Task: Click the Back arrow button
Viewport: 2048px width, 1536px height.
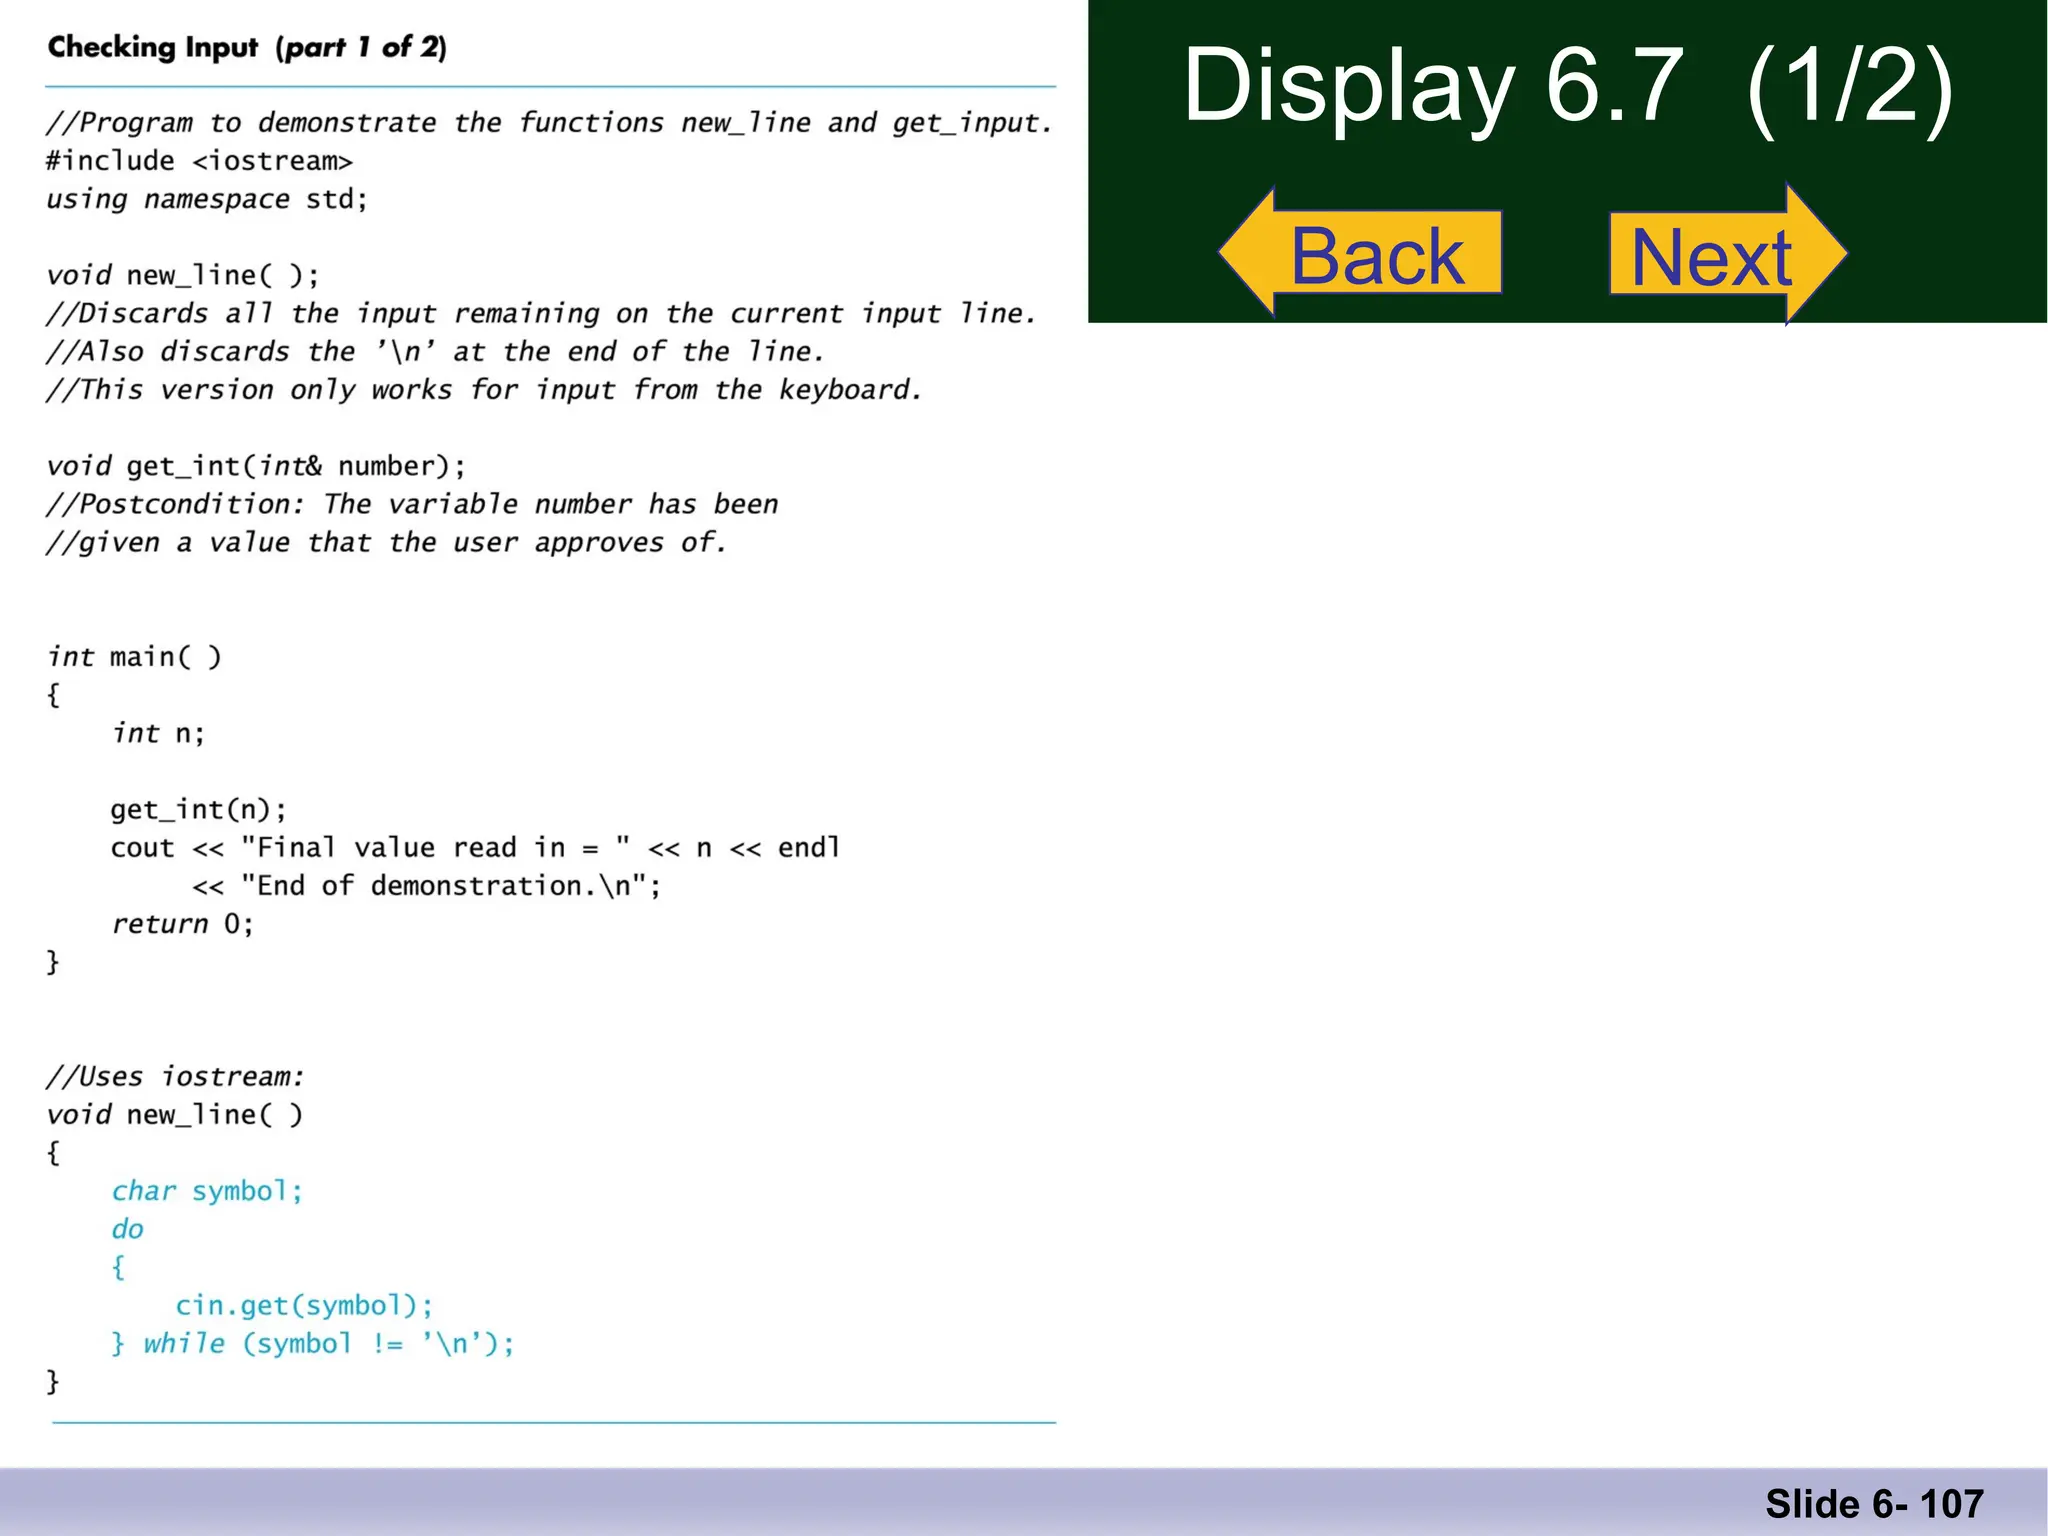Action: 1360,253
